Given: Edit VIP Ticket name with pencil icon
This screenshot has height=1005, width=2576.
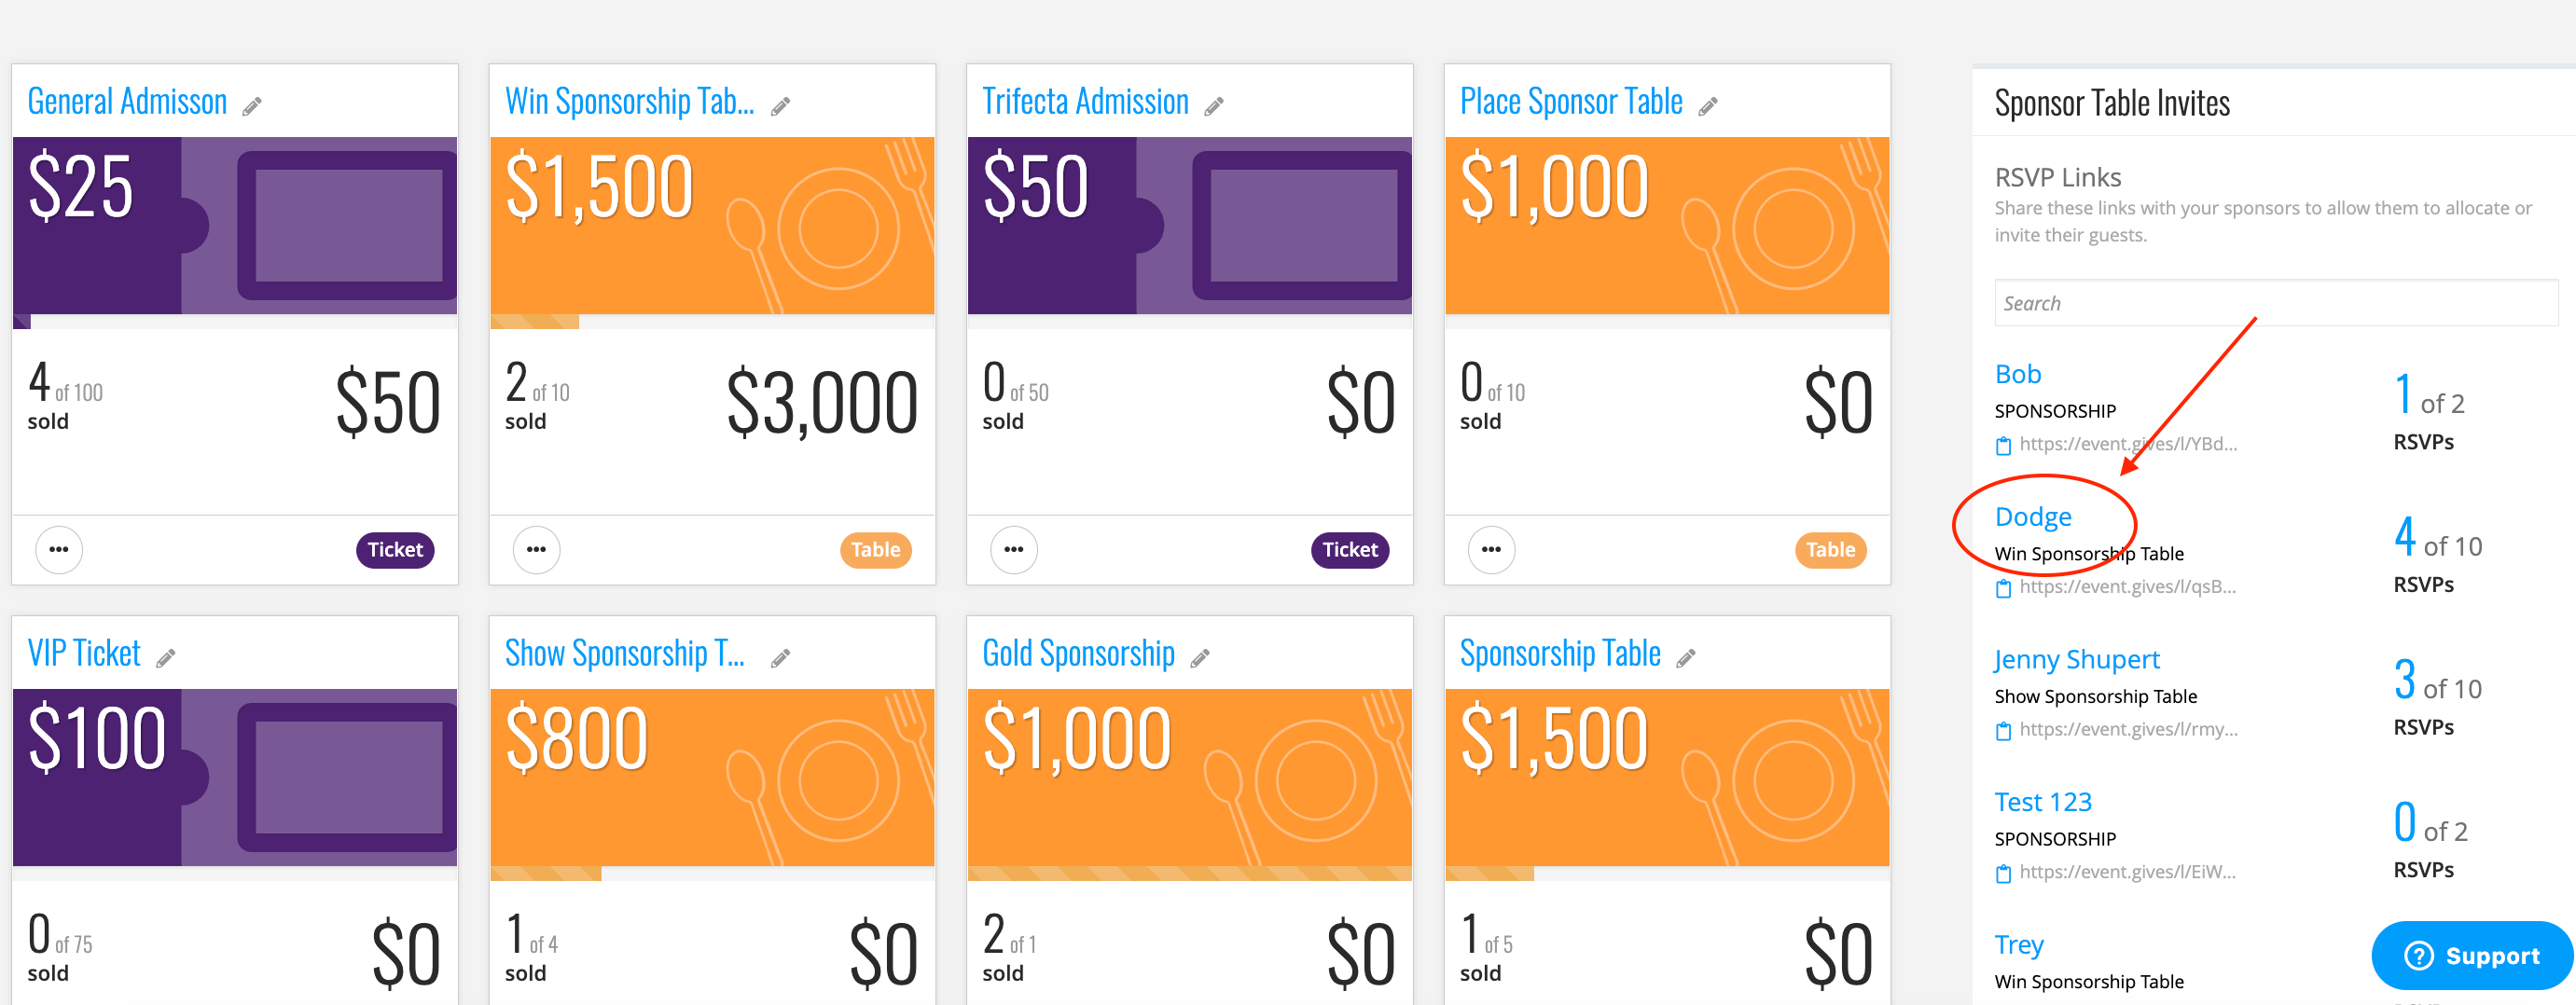Looking at the screenshot, I should pos(166,658).
